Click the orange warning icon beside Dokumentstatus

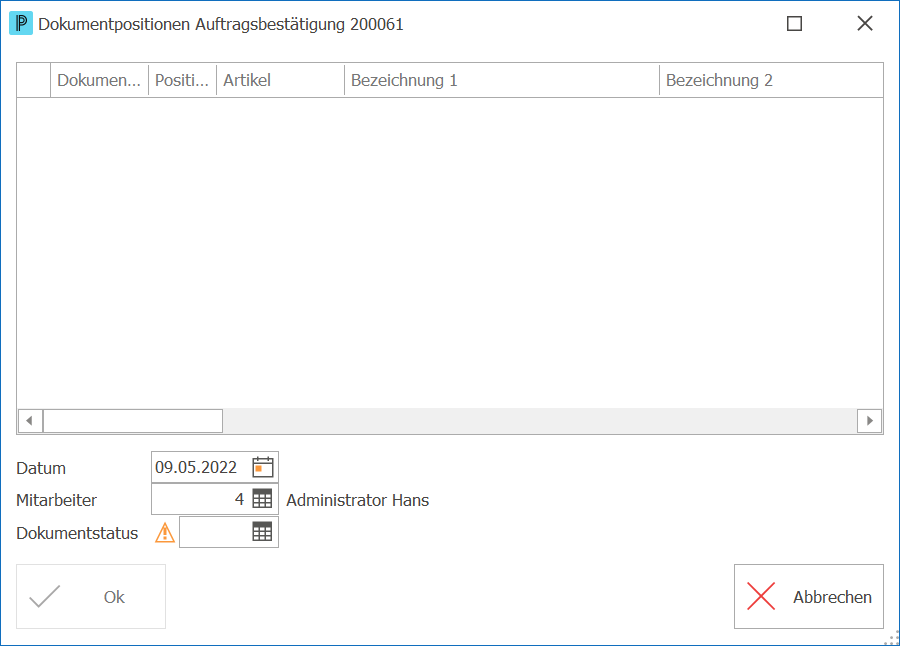tap(165, 533)
